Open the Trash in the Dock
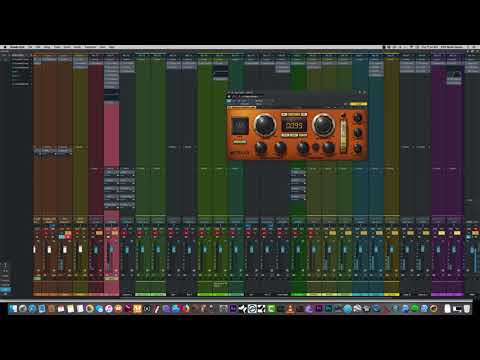Viewport: 480px width, 360px height. 467,309
